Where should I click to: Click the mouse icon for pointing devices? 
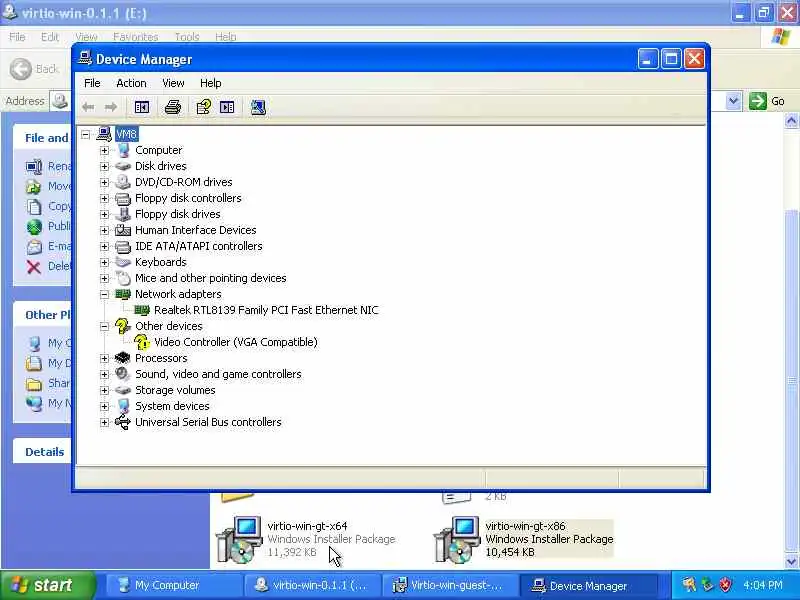coord(123,279)
